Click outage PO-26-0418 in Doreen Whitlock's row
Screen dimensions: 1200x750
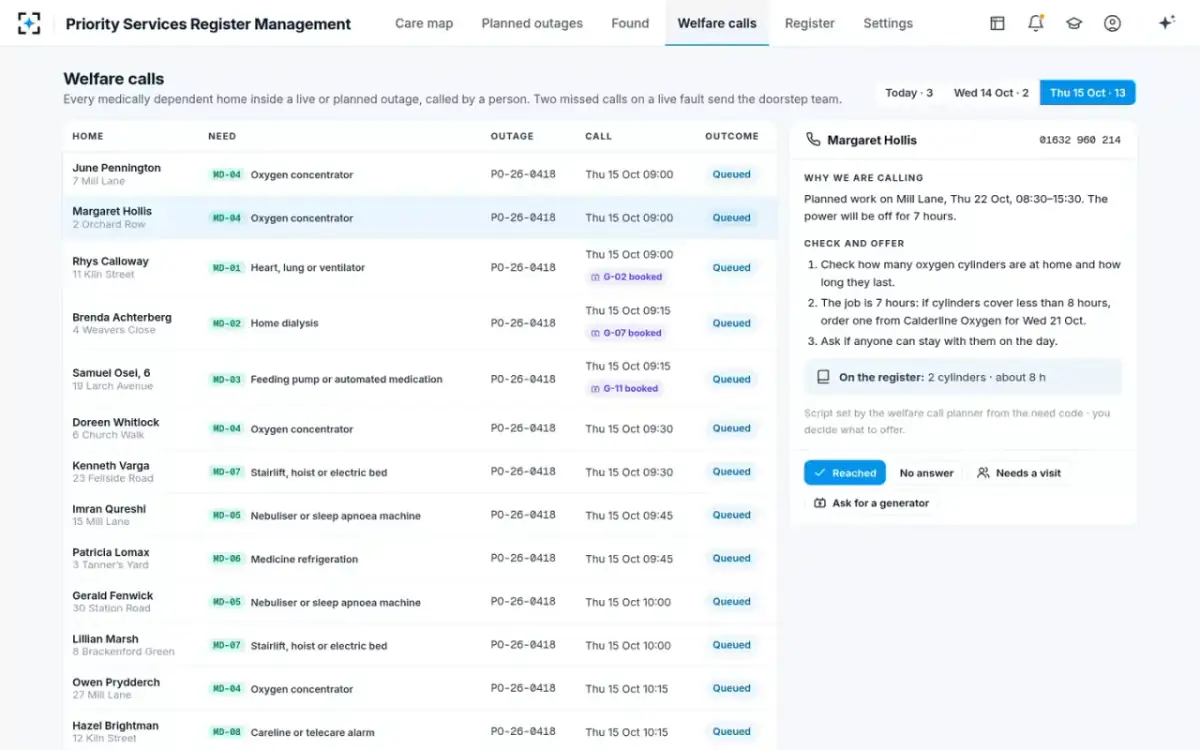point(523,428)
